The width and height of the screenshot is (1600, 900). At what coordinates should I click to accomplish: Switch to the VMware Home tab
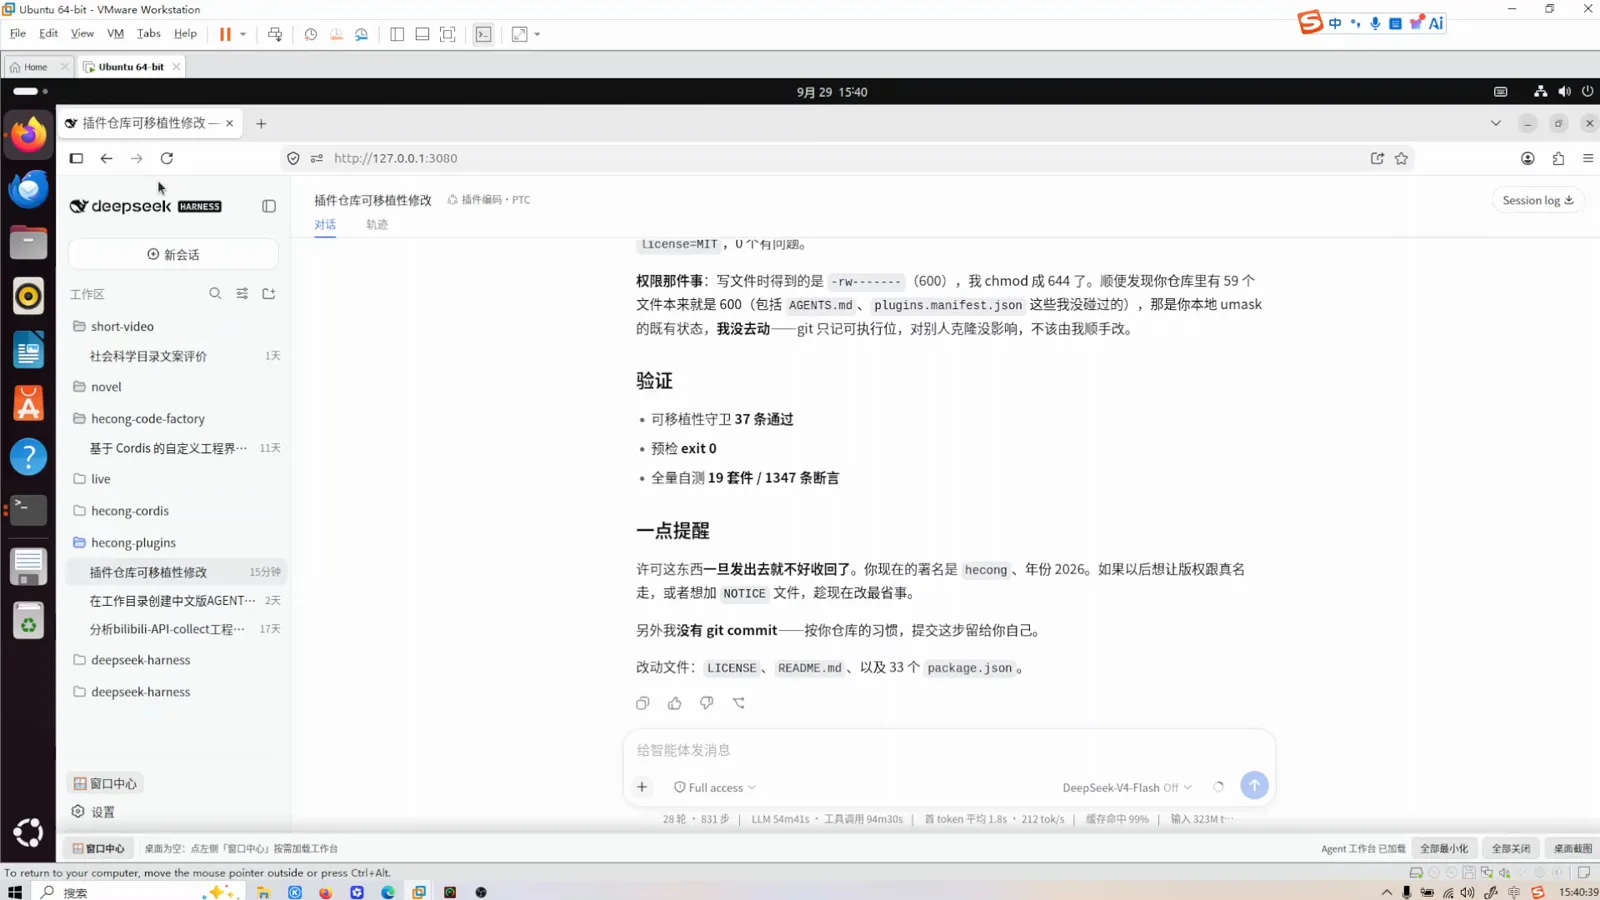[x=36, y=67]
